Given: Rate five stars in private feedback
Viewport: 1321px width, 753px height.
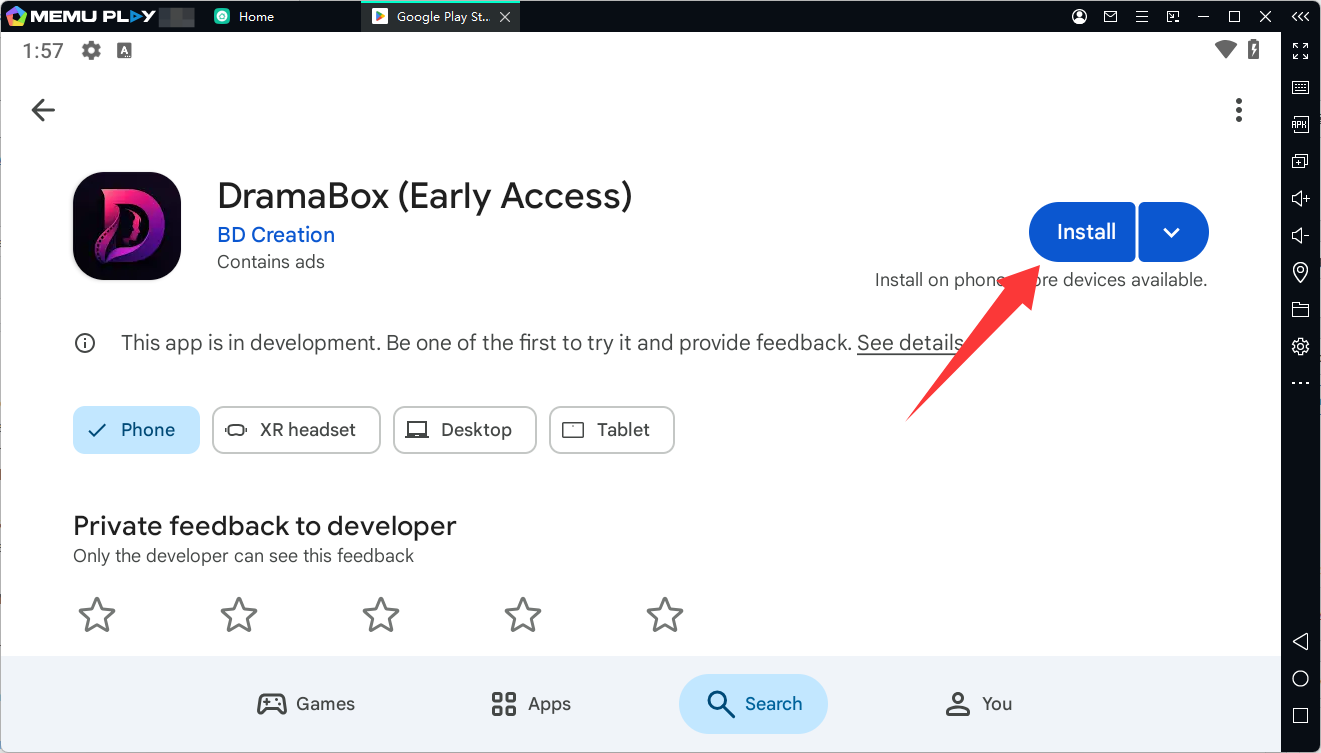Looking at the screenshot, I should (x=665, y=615).
